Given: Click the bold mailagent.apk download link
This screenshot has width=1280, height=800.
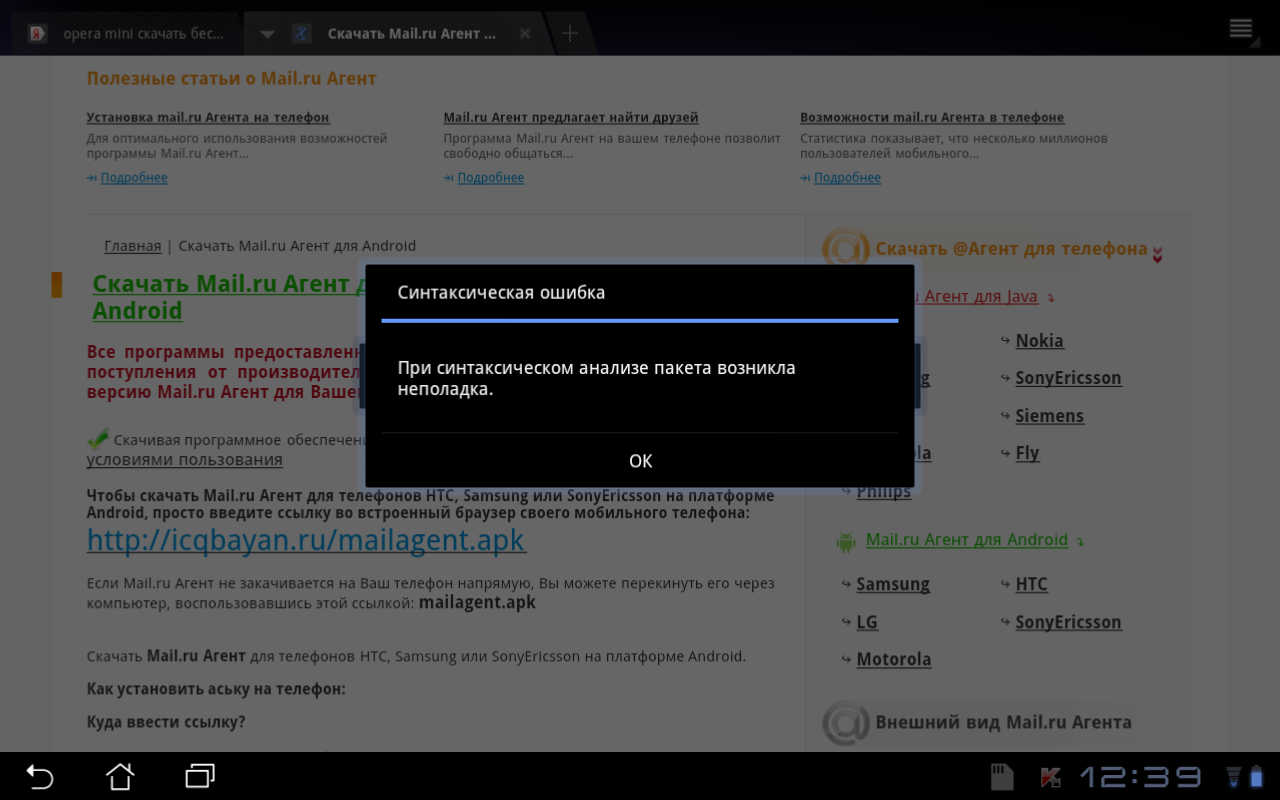Looking at the screenshot, I should [x=477, y=603].
